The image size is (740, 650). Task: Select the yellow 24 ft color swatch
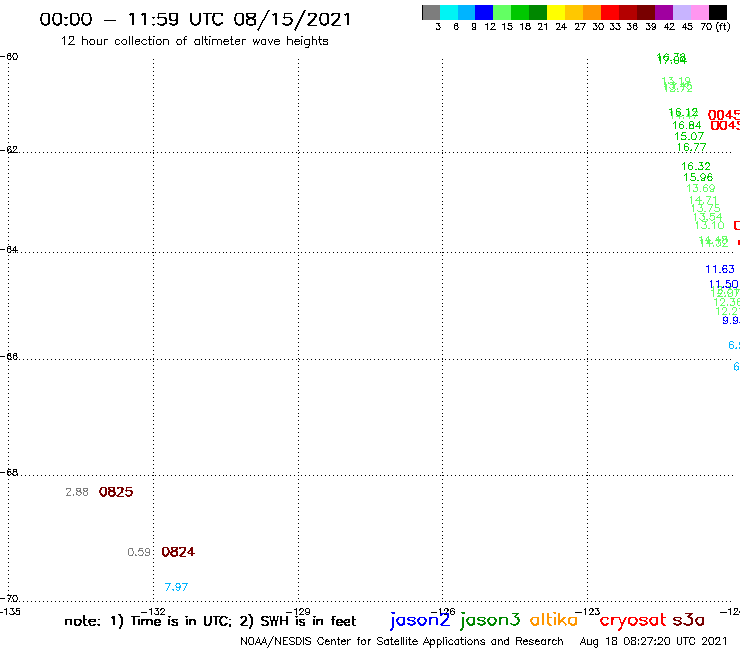(556, 12)
